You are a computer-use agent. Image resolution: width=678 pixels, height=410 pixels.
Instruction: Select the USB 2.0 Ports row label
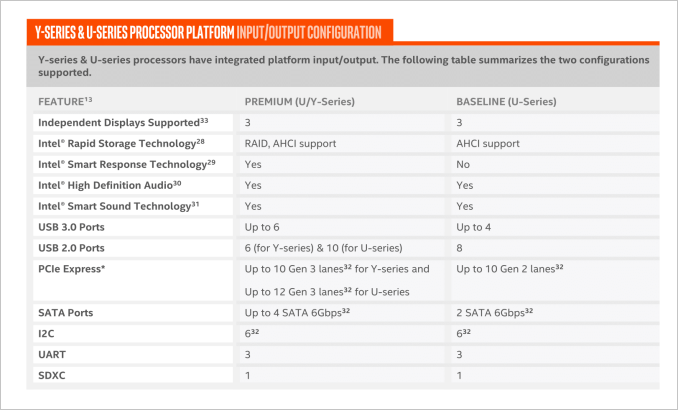pyautogui.click(x=71, y=248)
